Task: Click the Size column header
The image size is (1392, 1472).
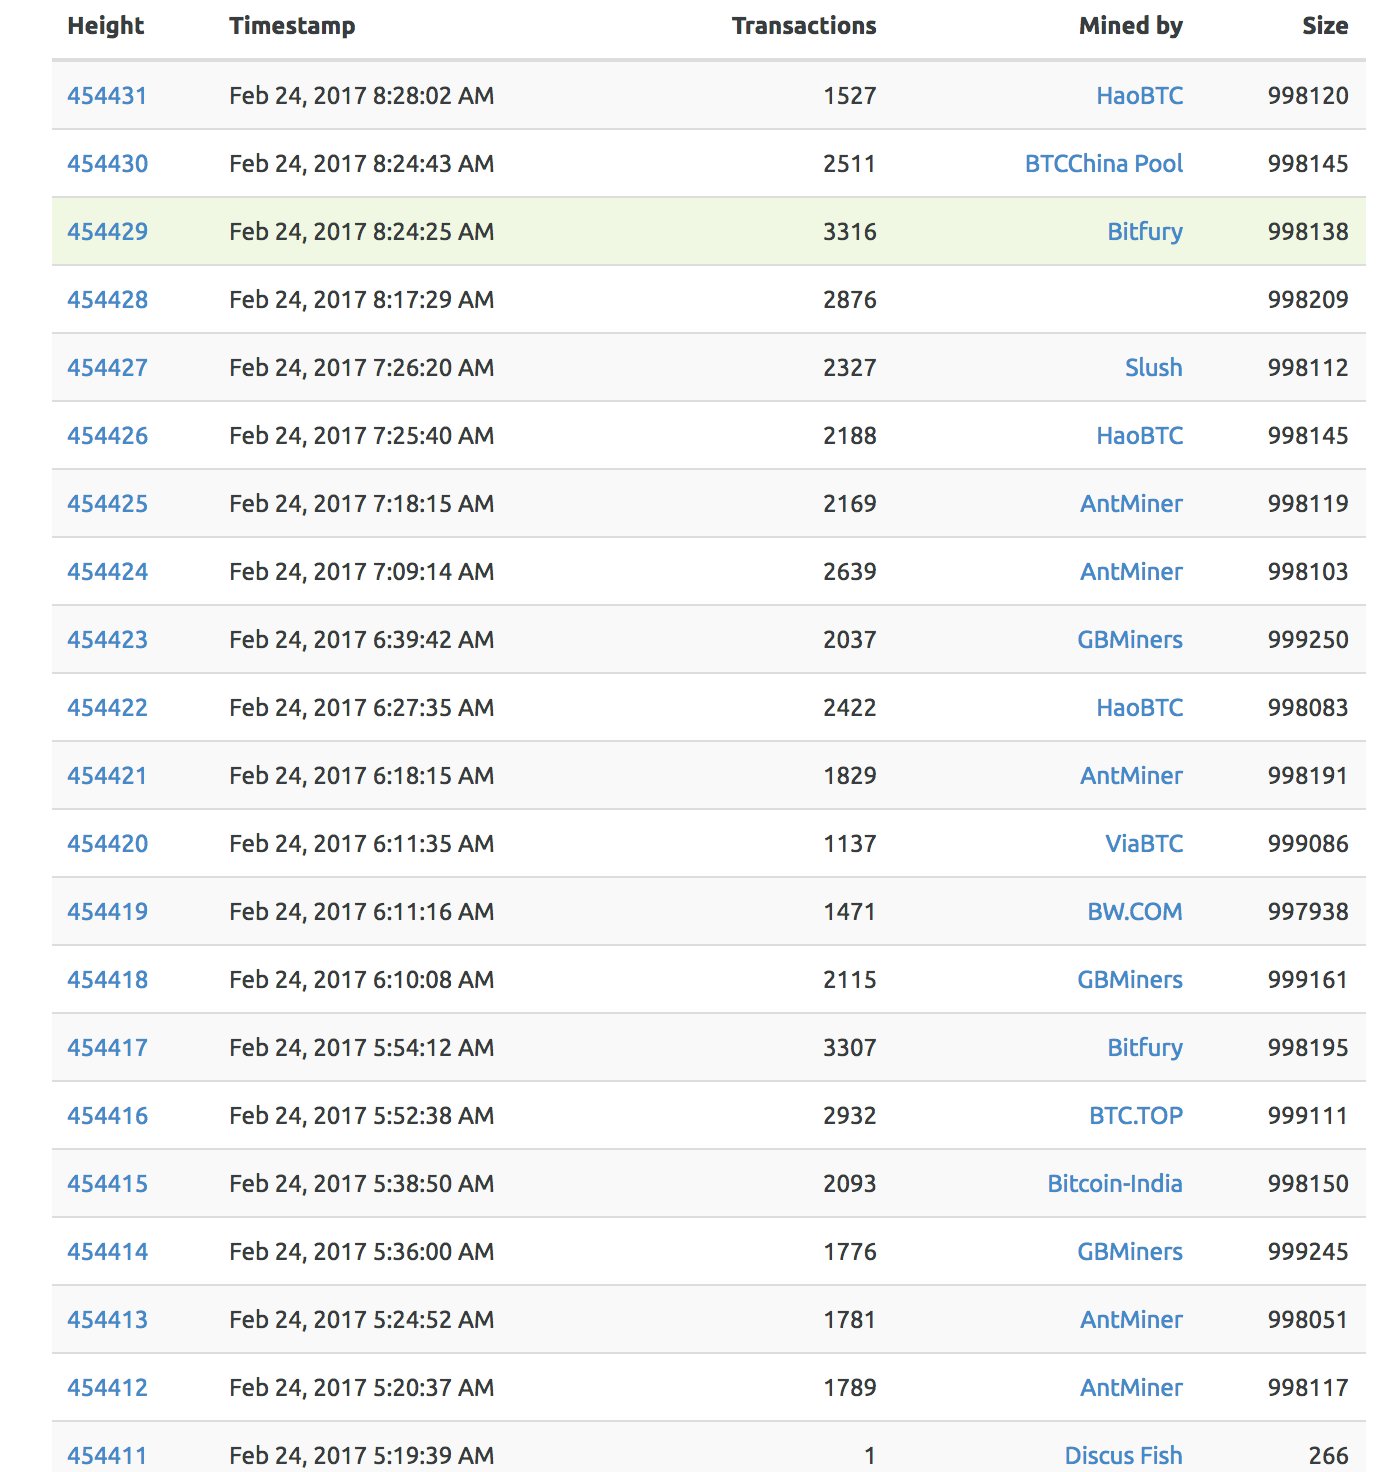Action: pos(1325,26)
